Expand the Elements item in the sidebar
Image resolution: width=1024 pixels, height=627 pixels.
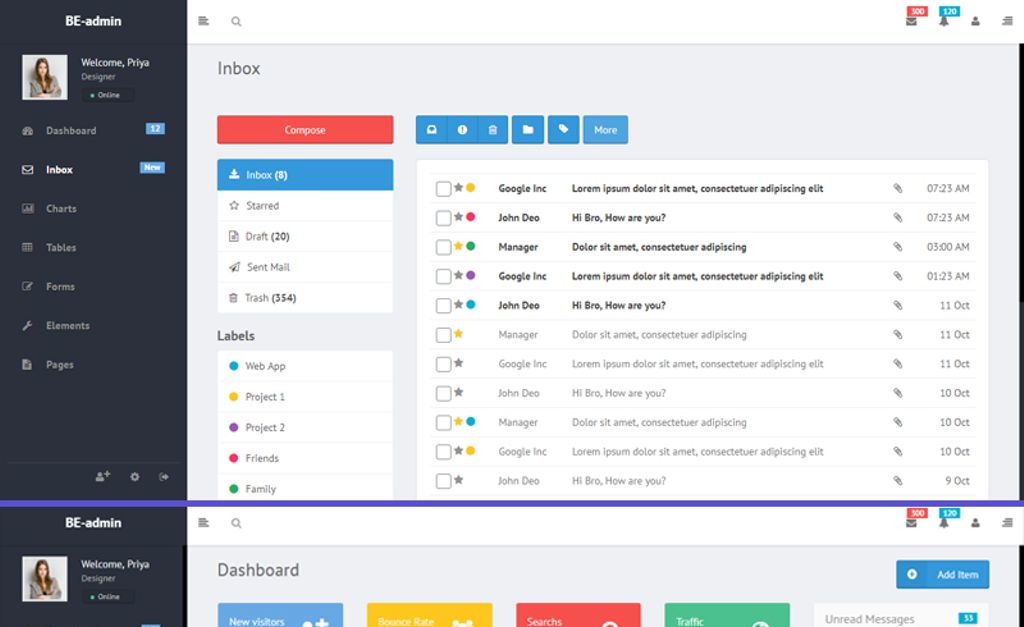click(x=67, y=326)
